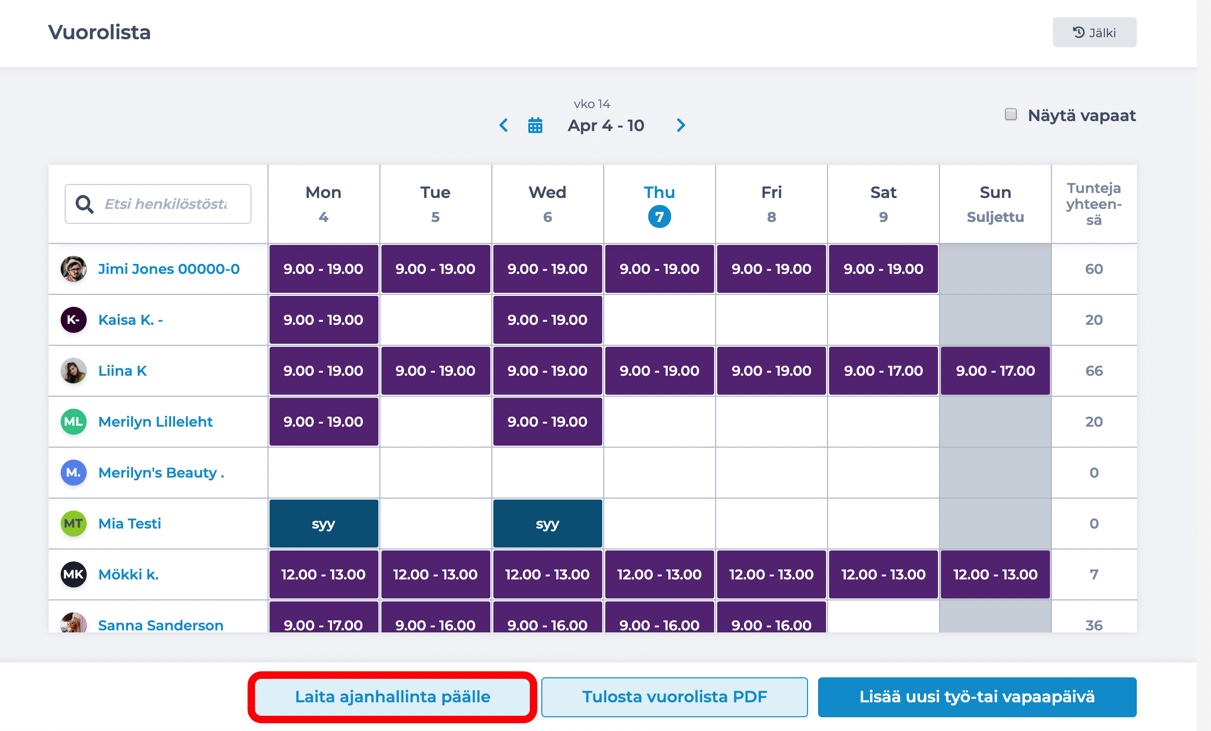The height and width of the screenshot is (731, 1211).
Task: Click the ML avatar for Merilyn Lilleleht
Action: (73, 422)
